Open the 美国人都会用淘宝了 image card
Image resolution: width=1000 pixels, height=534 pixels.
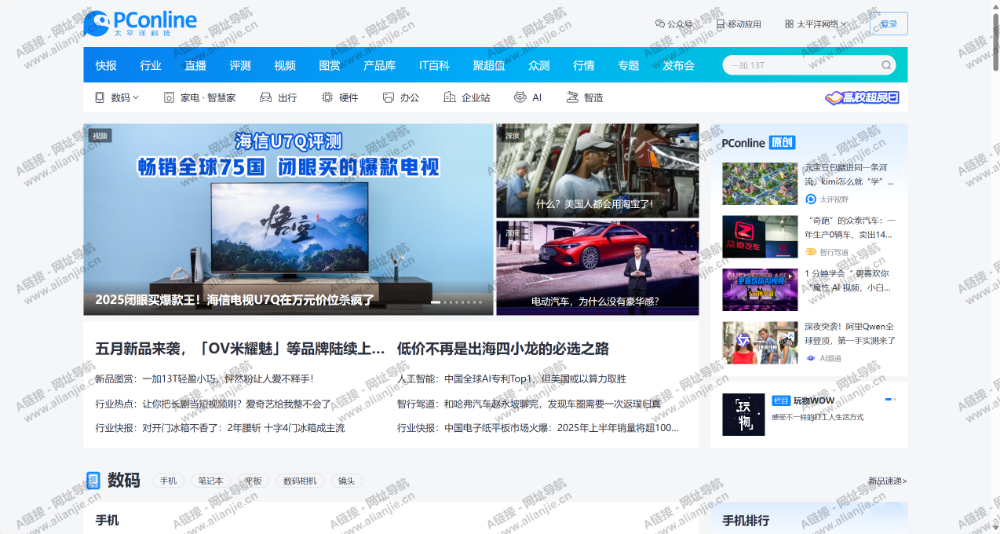[x=598, y=170]
